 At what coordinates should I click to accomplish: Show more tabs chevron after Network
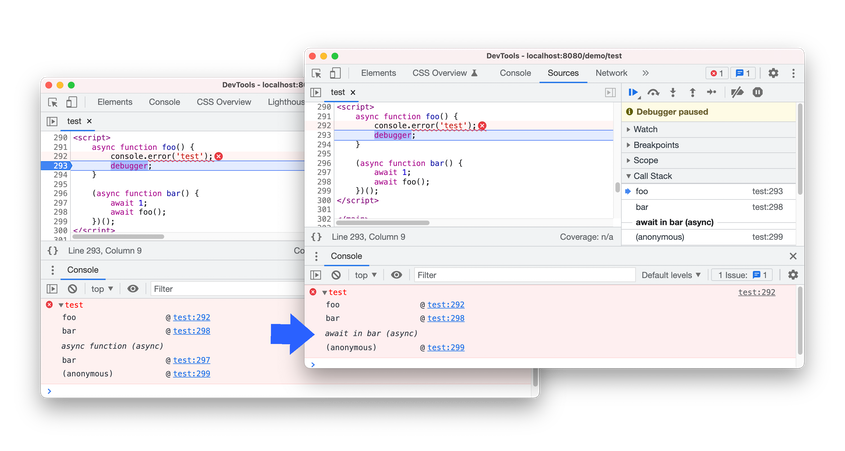(x=646, y=73)
